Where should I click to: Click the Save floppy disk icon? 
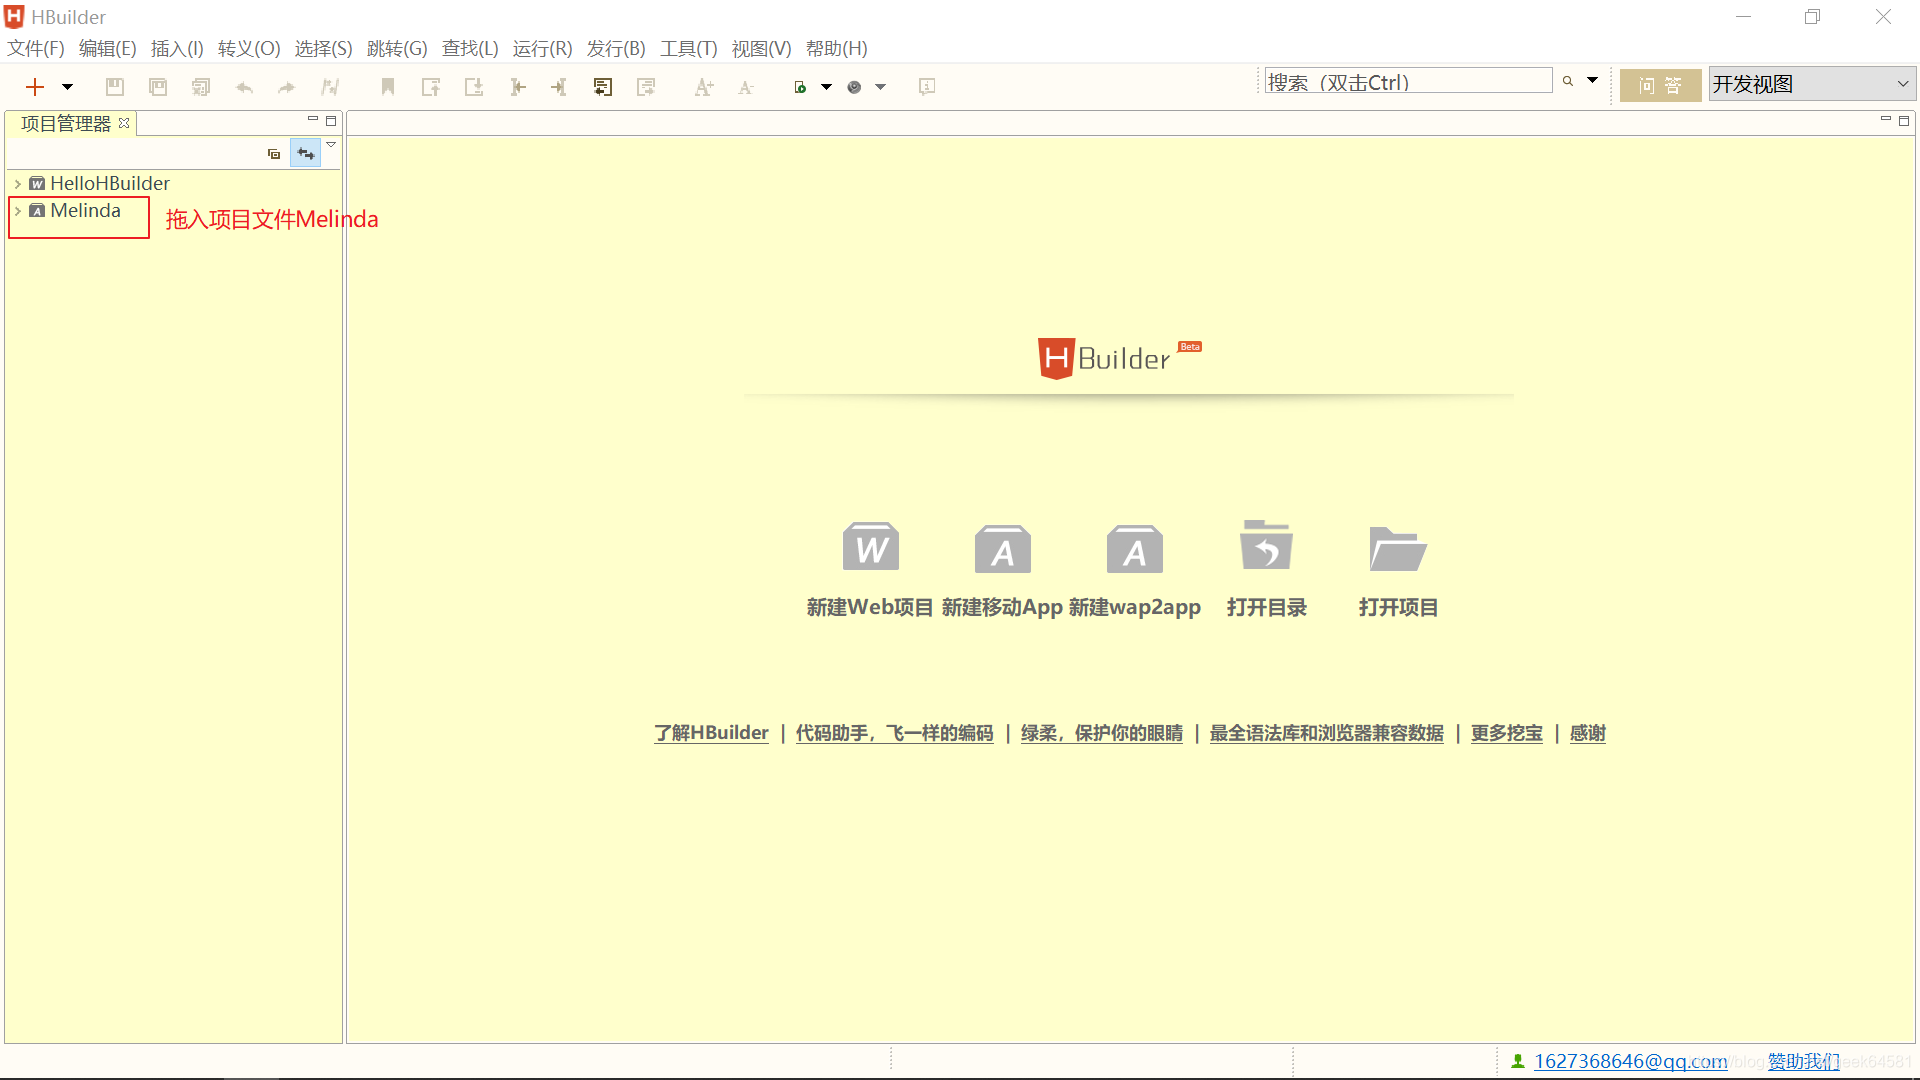tap(115, 87)
